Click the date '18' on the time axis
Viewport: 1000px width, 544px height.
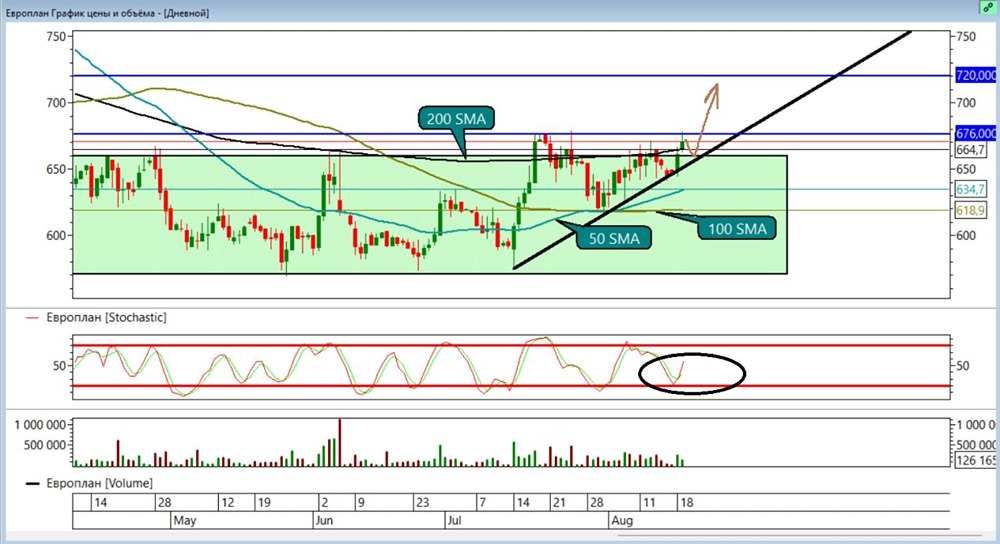click(686, 503)
